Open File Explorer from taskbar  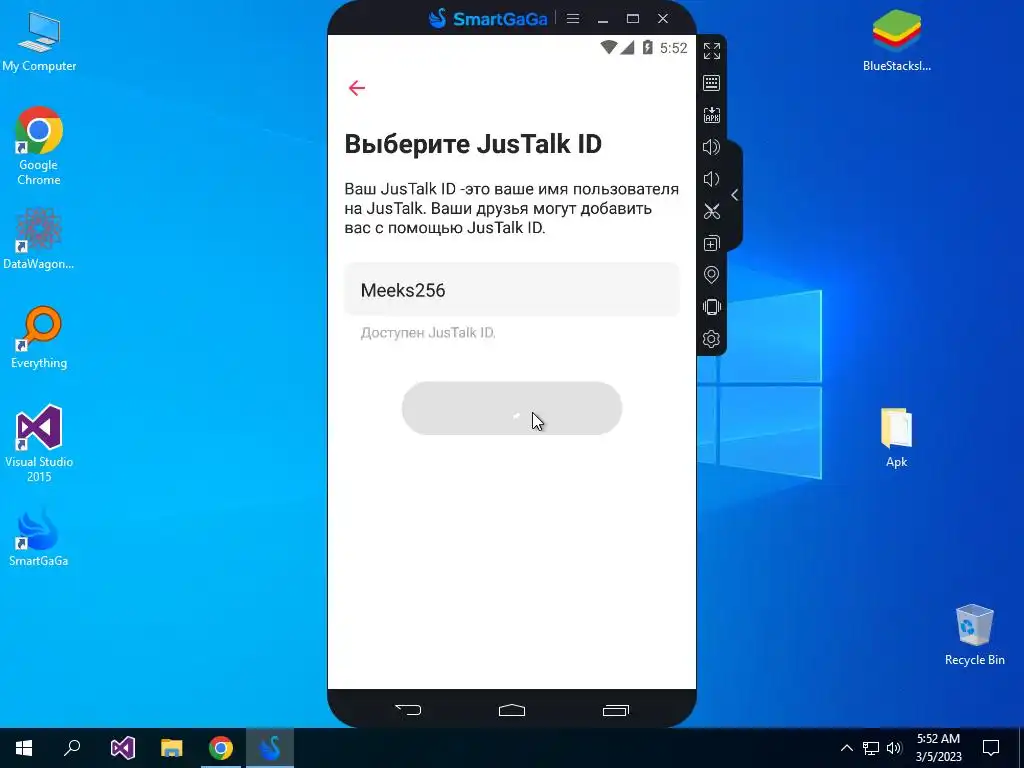[171, 748]
